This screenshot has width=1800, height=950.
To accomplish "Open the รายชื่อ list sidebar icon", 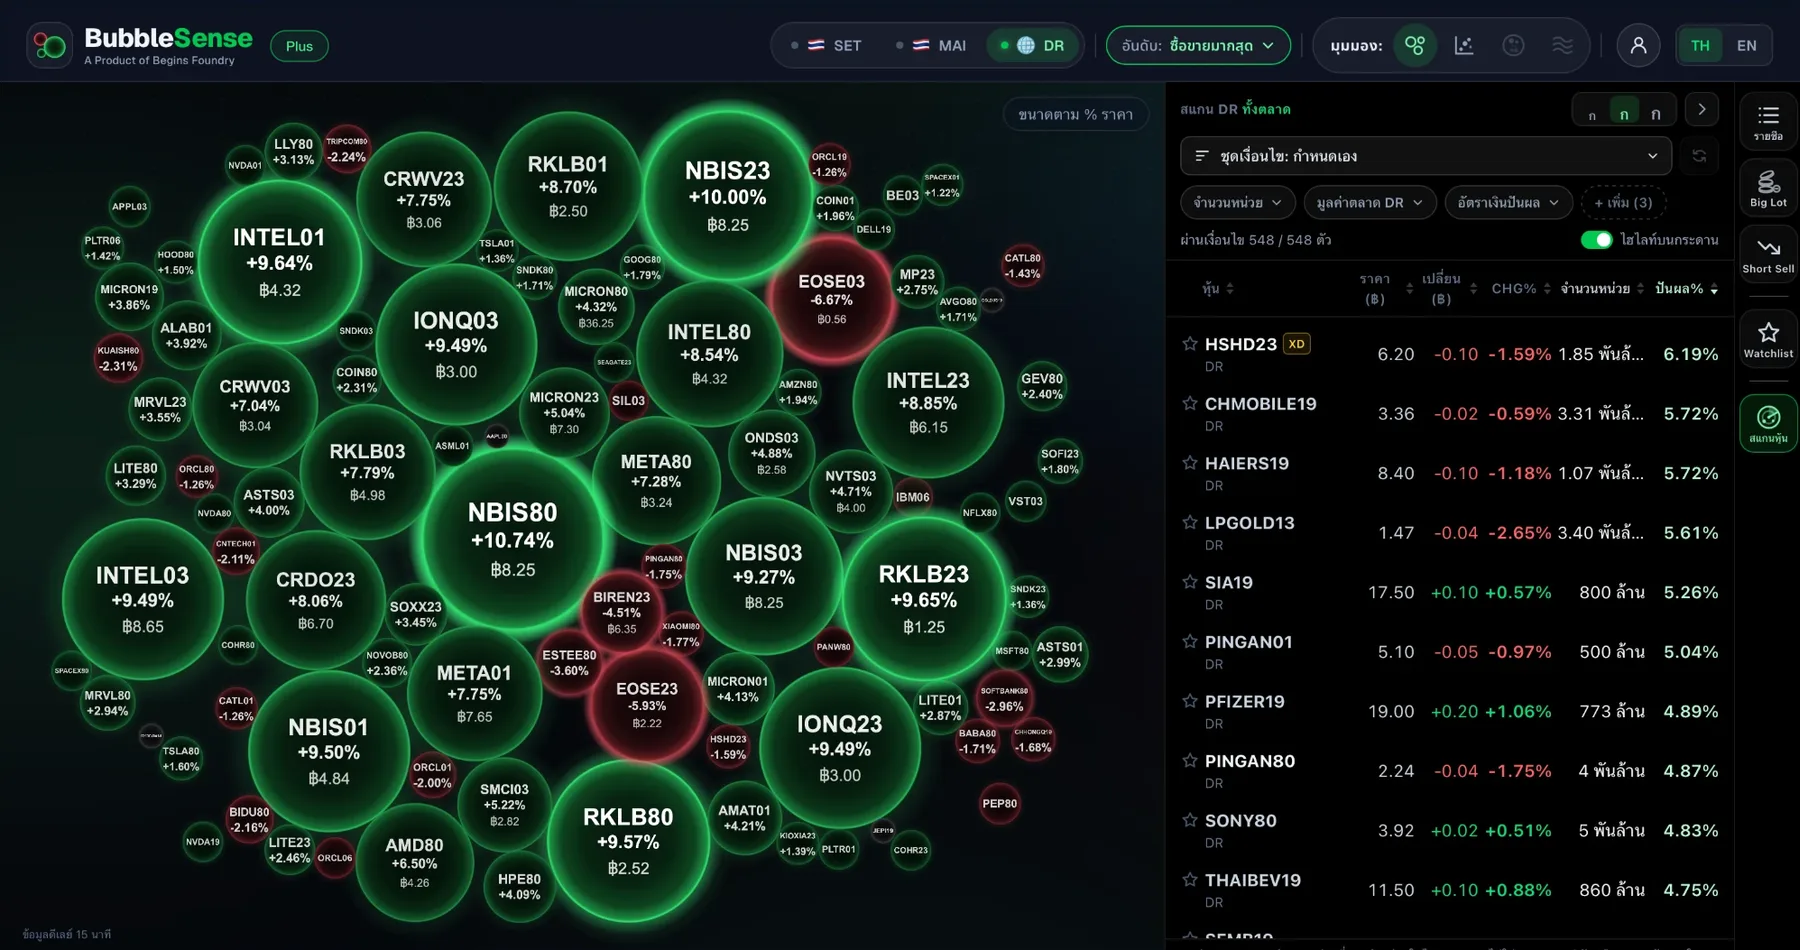I will 1768,122.
